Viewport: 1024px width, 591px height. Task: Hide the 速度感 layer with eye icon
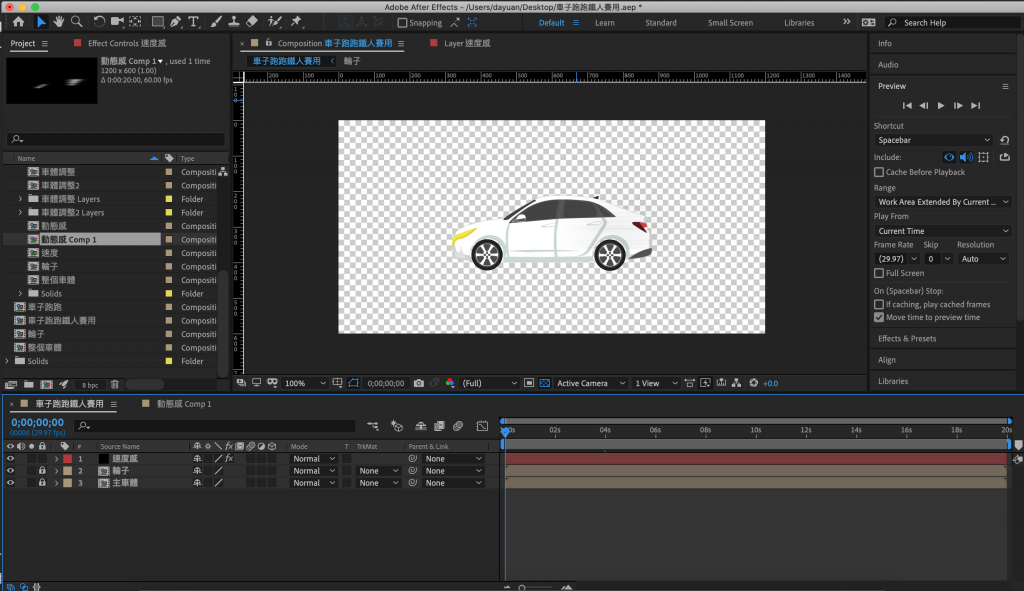pyautogui.click(x=11, y=458)
